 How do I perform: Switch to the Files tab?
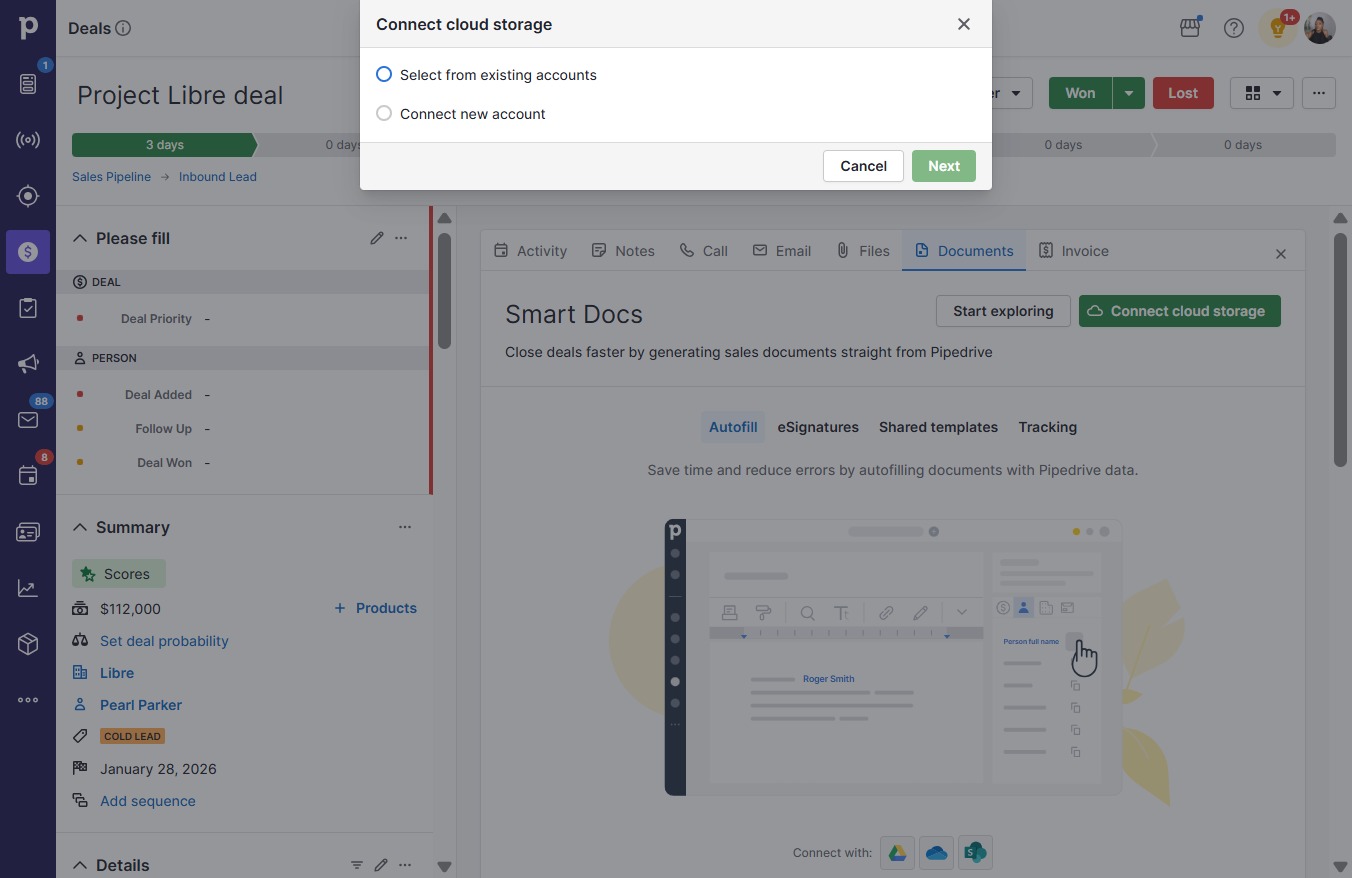tap(863, 251)
